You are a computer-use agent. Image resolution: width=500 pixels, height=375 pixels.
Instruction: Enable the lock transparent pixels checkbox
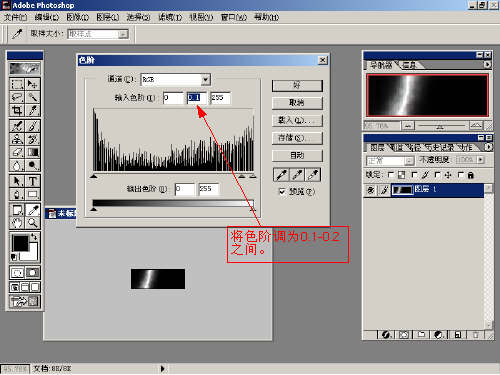391,175
